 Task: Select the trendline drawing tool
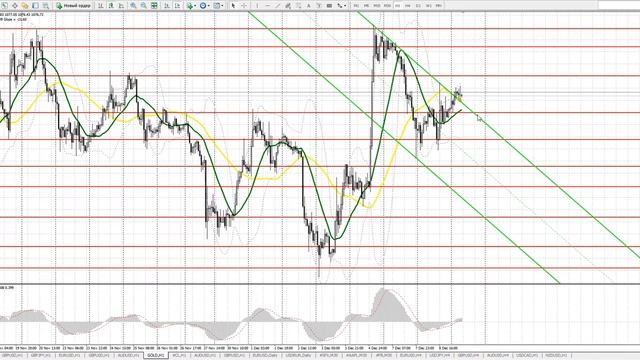point(278,6)
